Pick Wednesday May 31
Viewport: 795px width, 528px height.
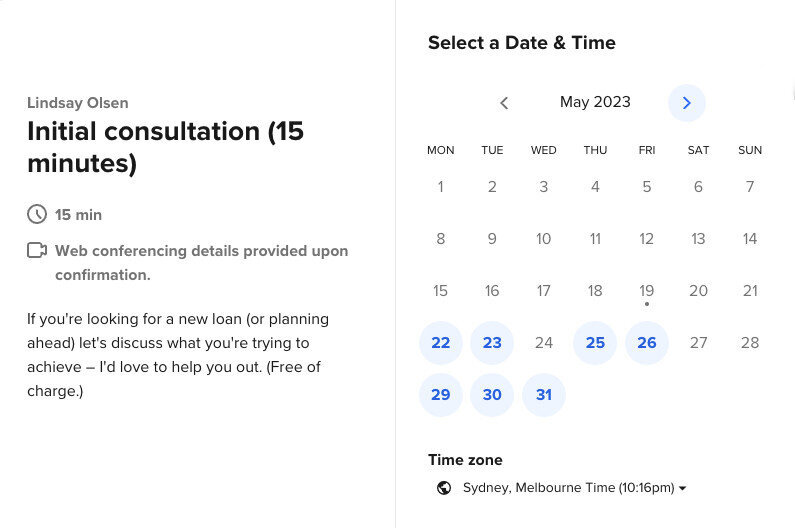pos(544,395)
